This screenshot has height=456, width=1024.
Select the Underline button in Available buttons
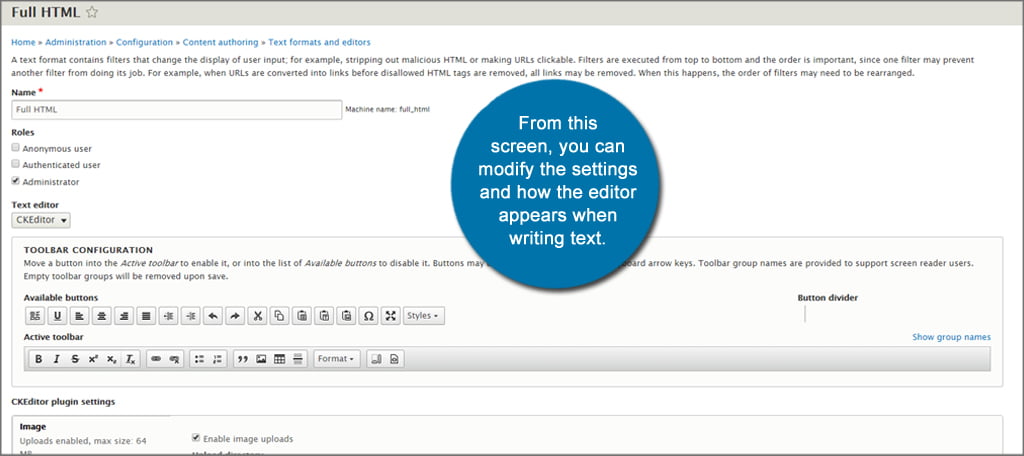[x=57, y=316]
